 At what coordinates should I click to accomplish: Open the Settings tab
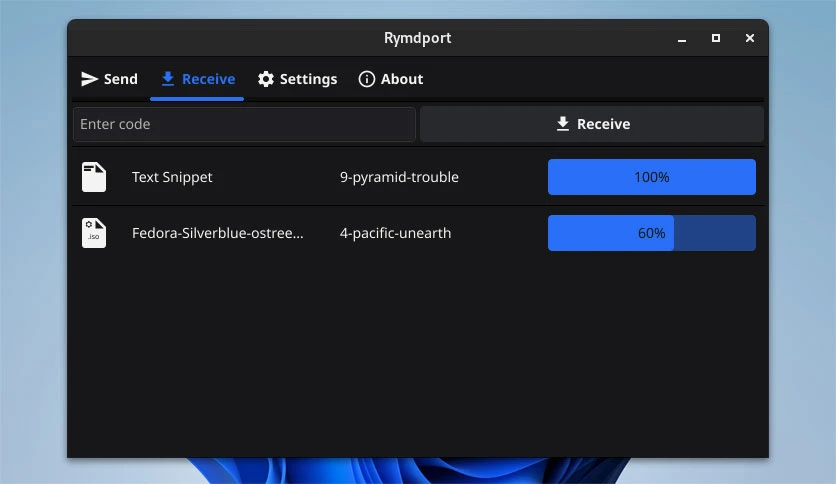[x=297, y=79]
